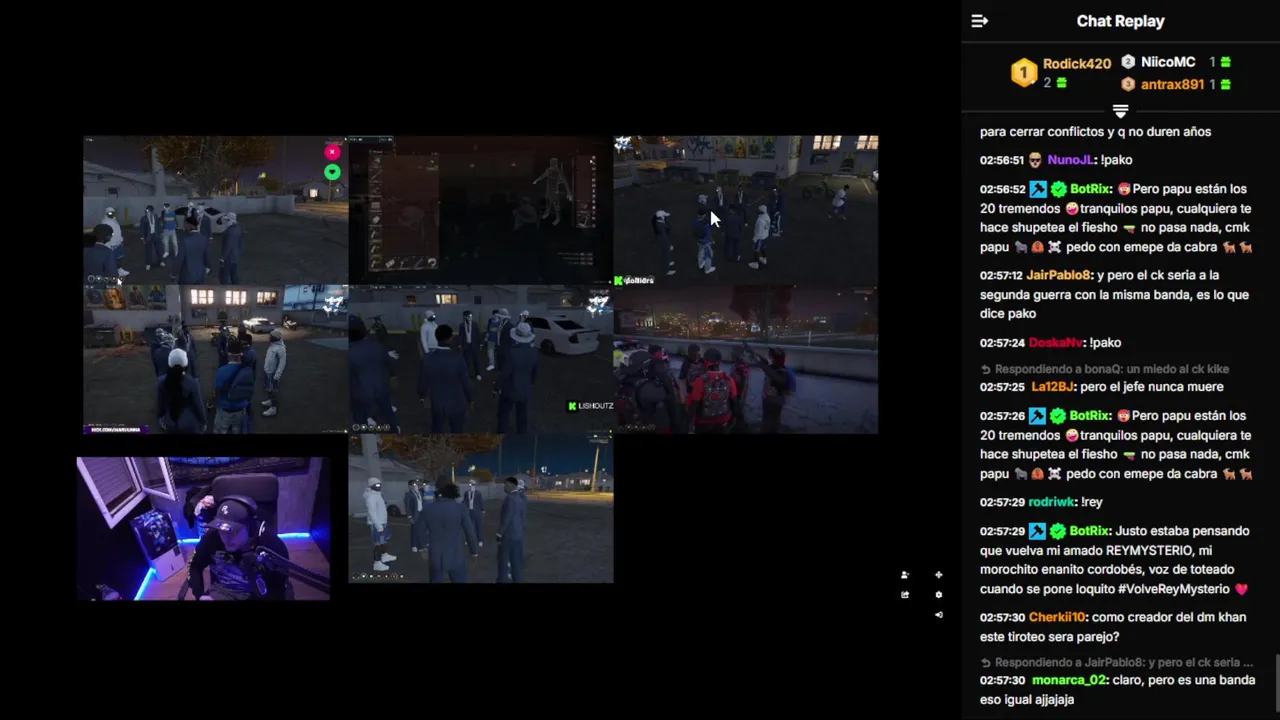1280x720 pixels.
Task: Click the 02:57:24 timestamp
Action: point(1002,343)
